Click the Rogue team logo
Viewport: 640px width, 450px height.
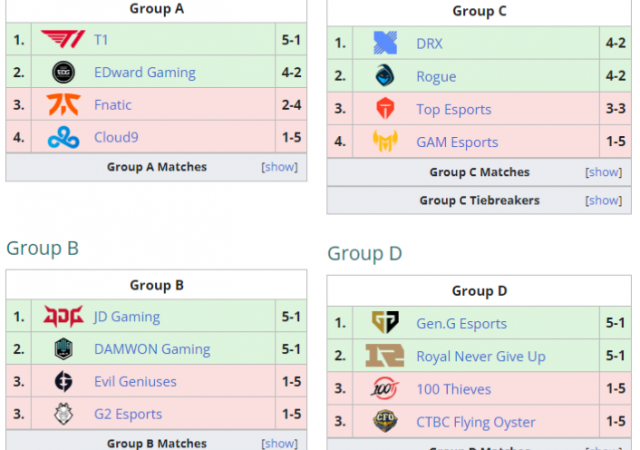pos(385,76)
